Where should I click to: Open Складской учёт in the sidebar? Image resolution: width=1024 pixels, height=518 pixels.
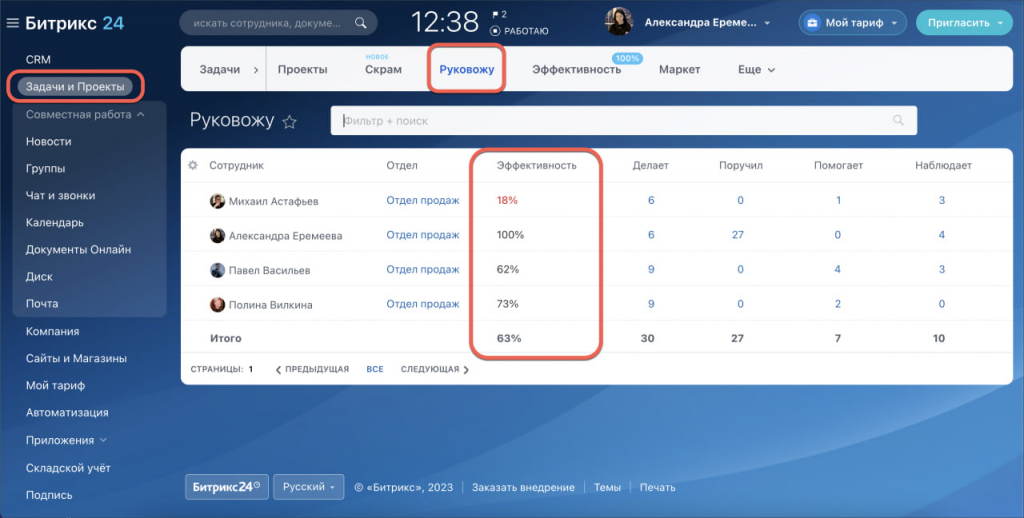pyautogui.click(x=68, y=468)
